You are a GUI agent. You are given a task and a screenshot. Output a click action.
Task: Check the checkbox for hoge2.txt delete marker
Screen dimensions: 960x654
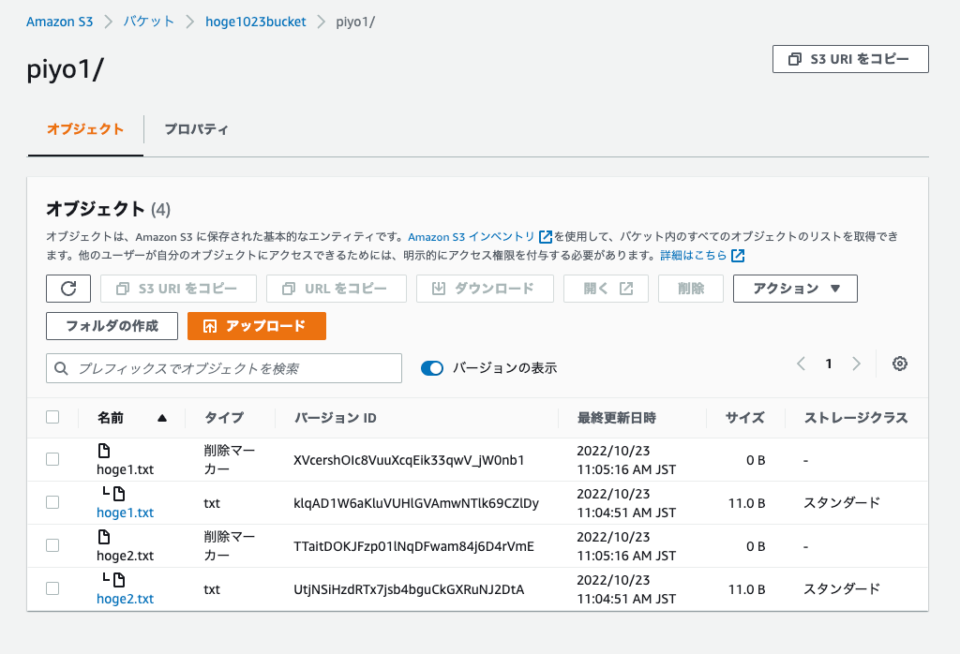52,546
